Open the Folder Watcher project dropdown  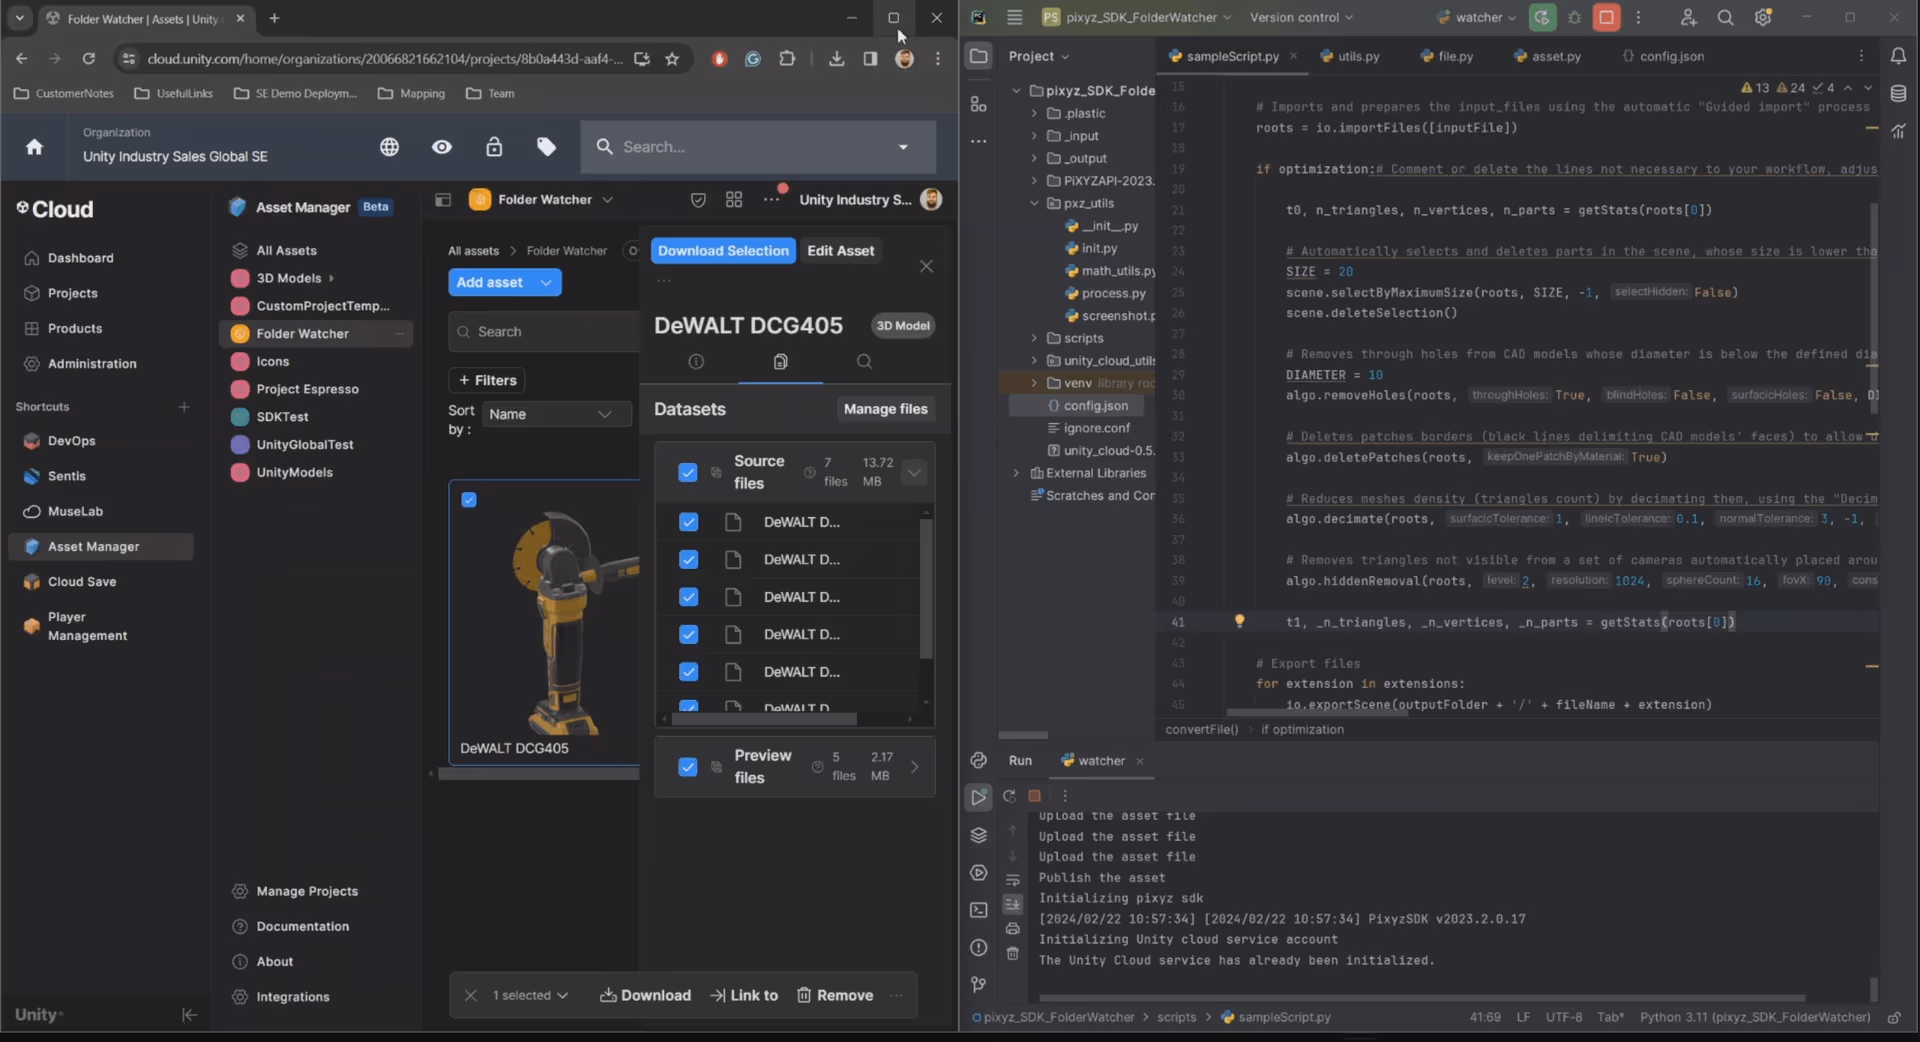pyautogui.click(x=607, y=200)
